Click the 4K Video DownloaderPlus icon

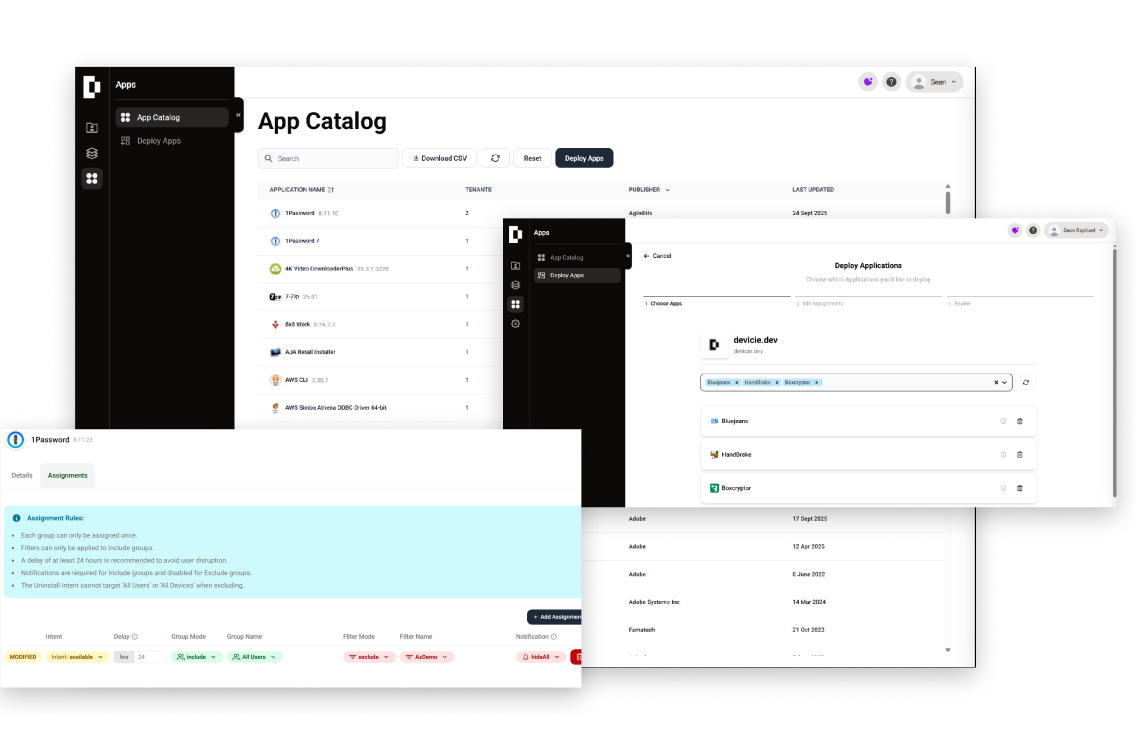coord(275,269)
